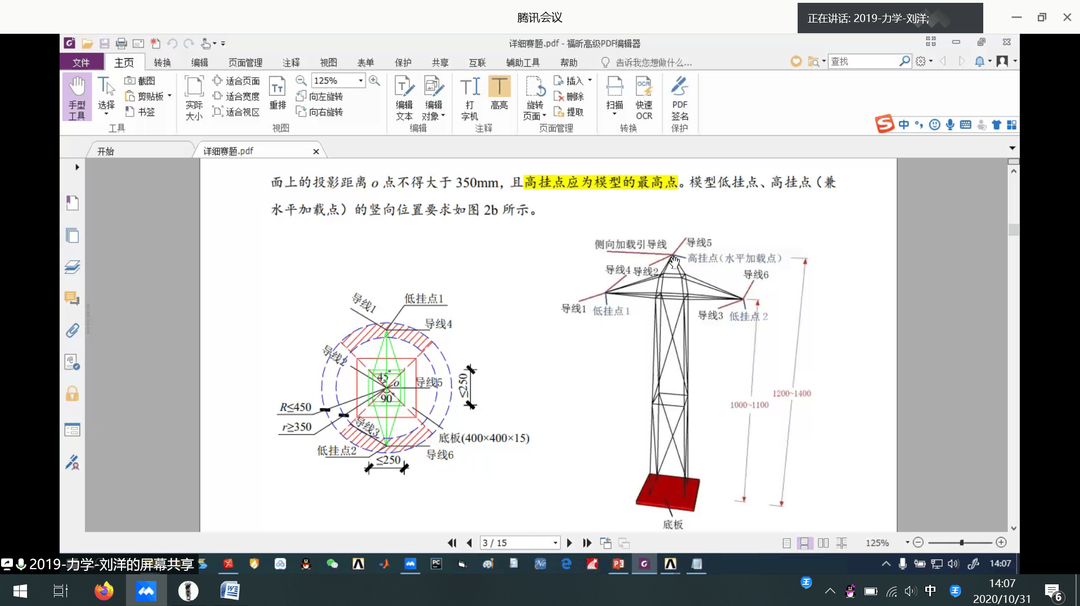Open the PDF Sign (PDF签名) tool

pos(679,96)
